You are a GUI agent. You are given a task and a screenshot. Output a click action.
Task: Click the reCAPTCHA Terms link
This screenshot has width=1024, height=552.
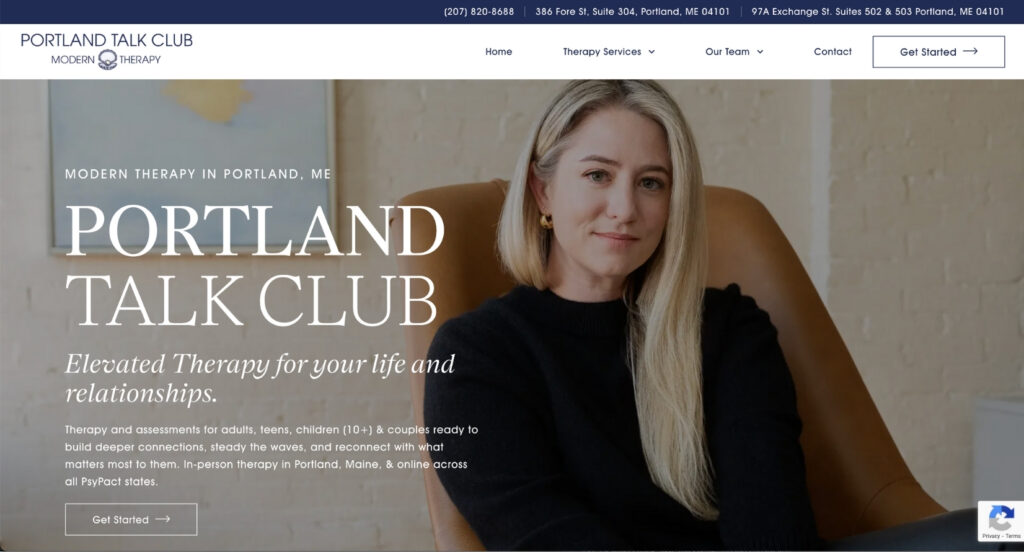click(1013, 536)
